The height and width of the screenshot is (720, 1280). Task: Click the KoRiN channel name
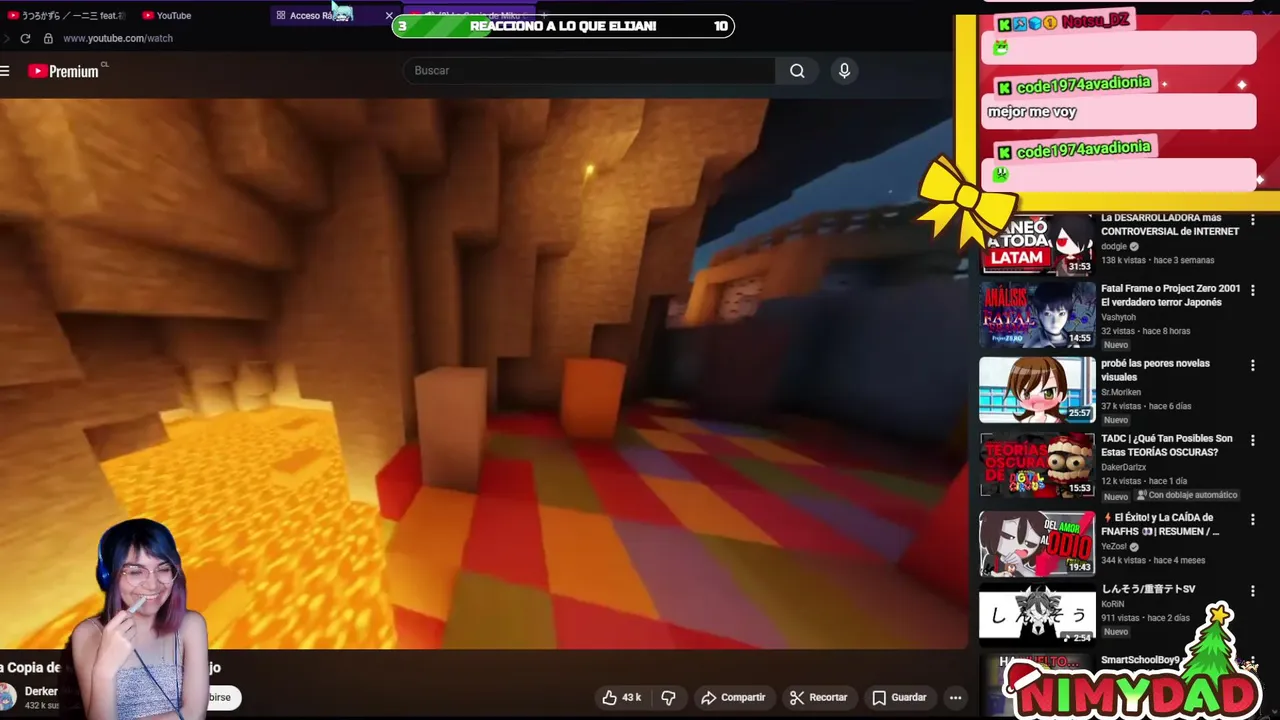click(x=1113, y=604)
